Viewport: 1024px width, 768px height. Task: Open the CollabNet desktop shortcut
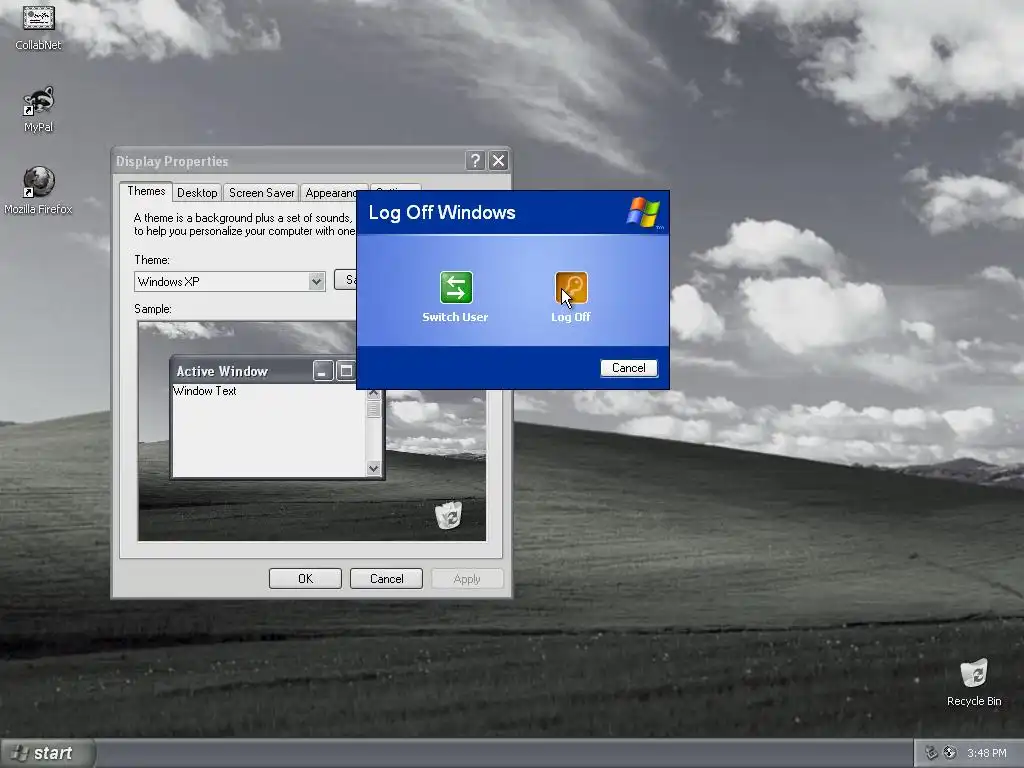39,26
